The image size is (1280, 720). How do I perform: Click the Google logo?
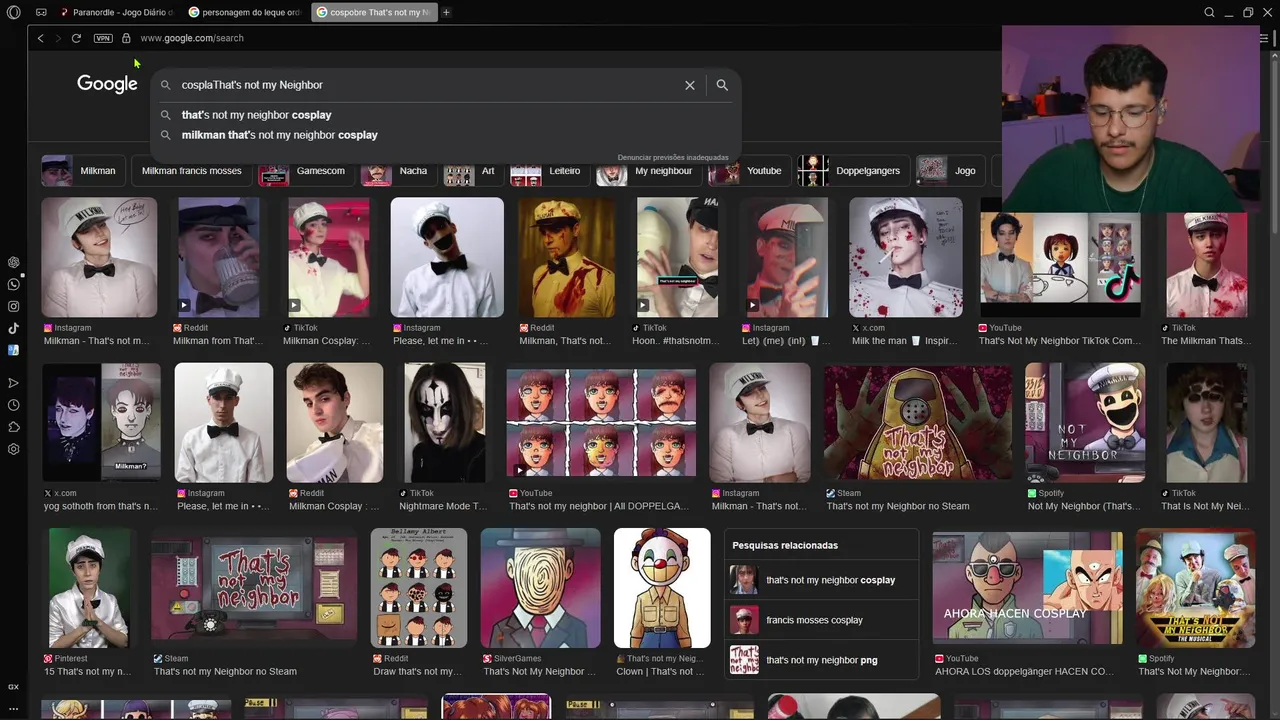coord(107,85)
